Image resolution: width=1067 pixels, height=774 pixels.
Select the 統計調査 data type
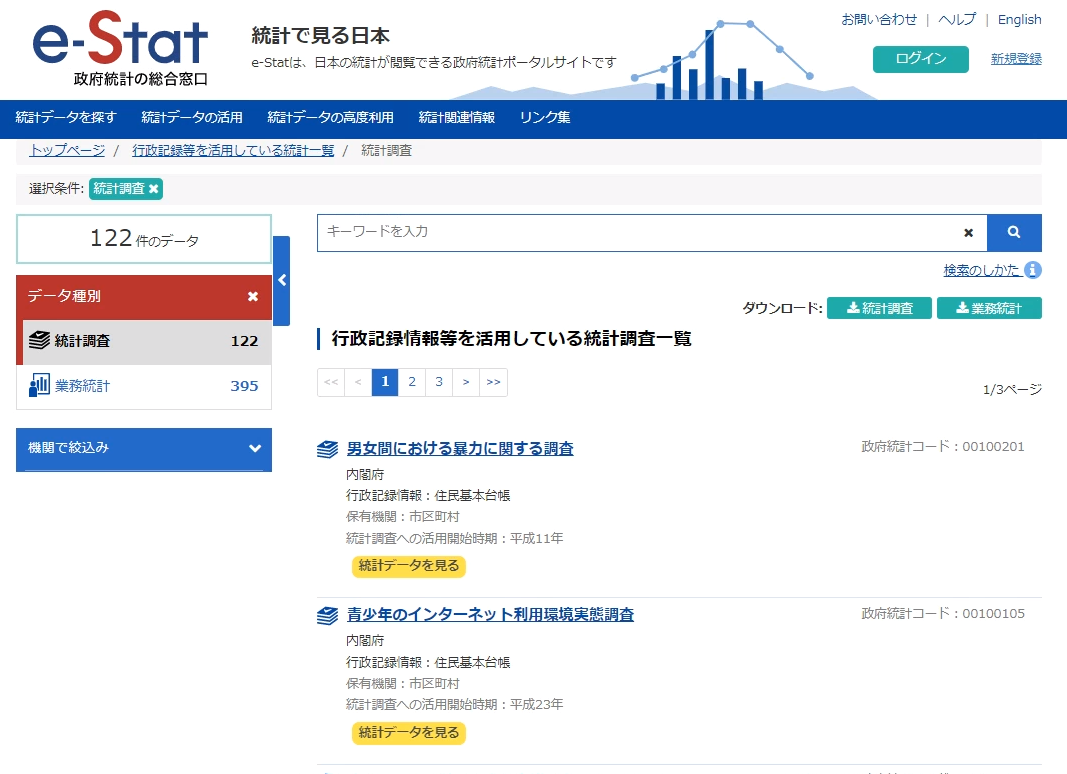83,341
